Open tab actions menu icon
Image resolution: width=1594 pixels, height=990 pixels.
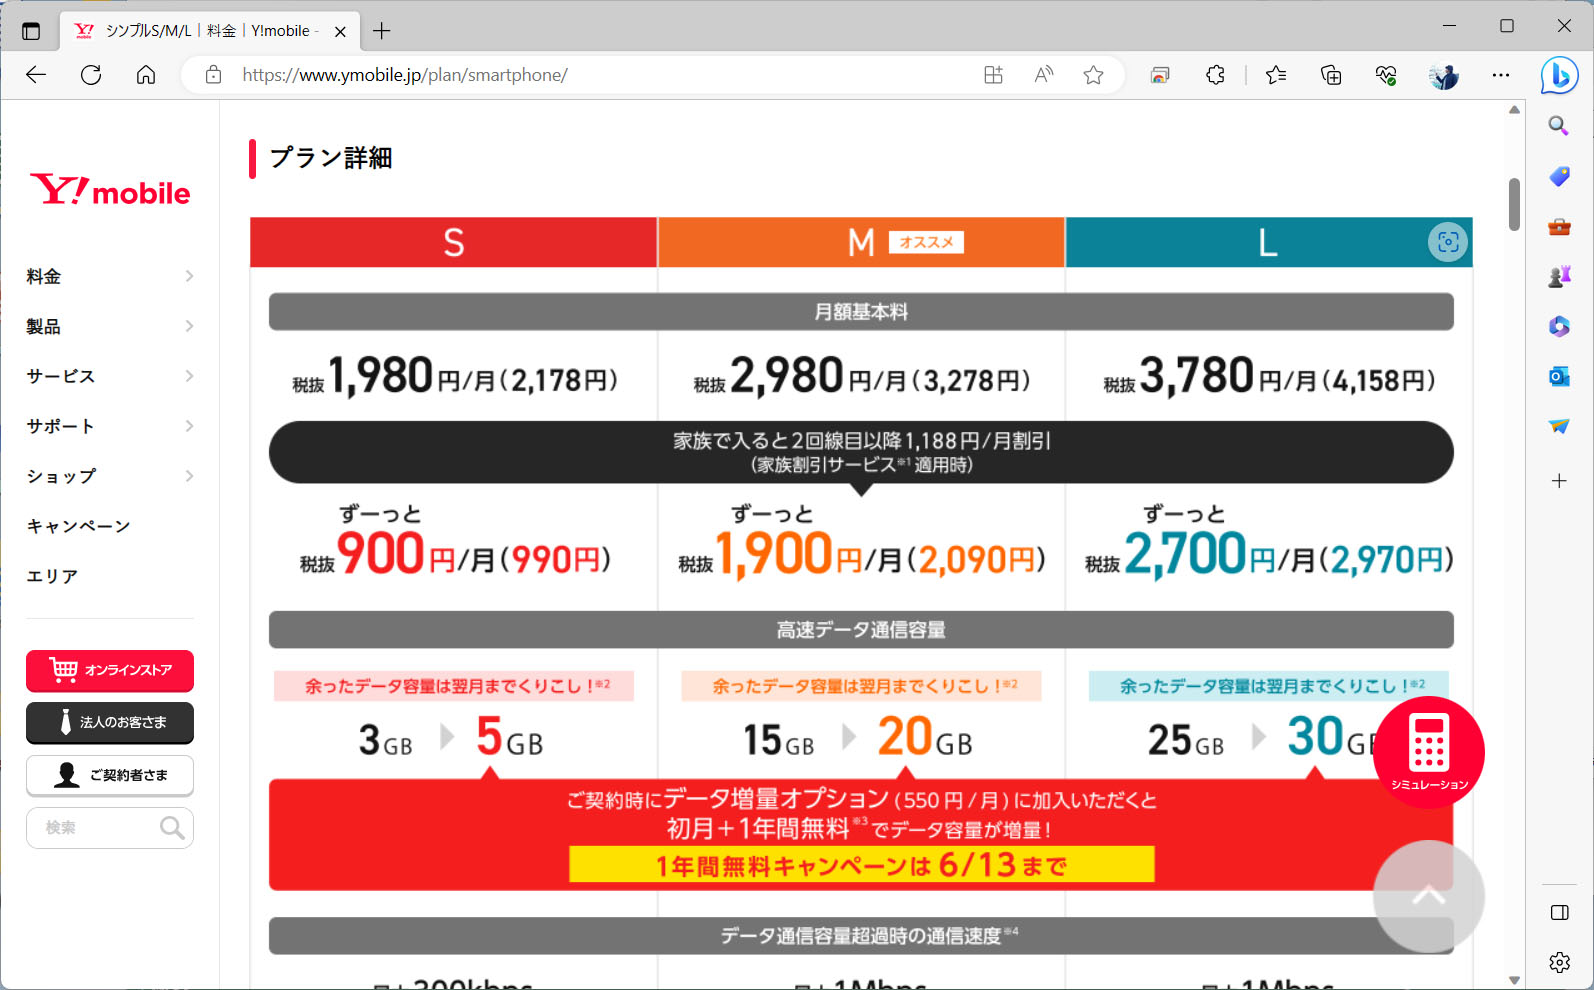(31, 31)
